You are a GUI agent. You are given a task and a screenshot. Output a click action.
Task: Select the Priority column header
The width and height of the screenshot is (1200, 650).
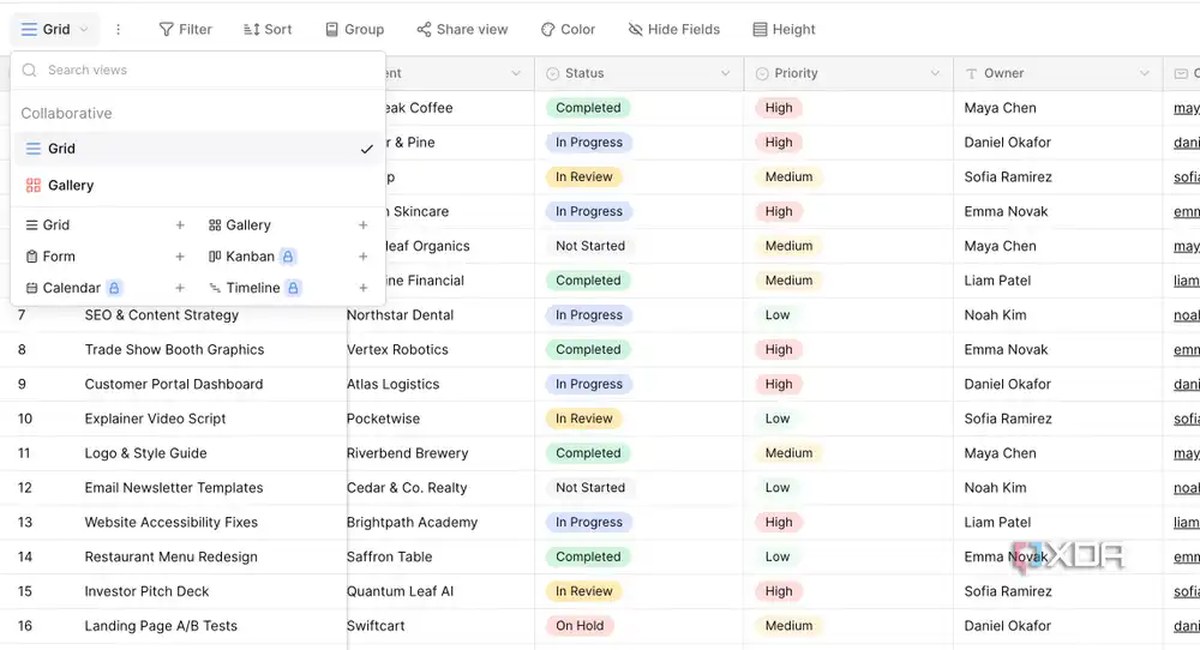[x=848, y=74]
